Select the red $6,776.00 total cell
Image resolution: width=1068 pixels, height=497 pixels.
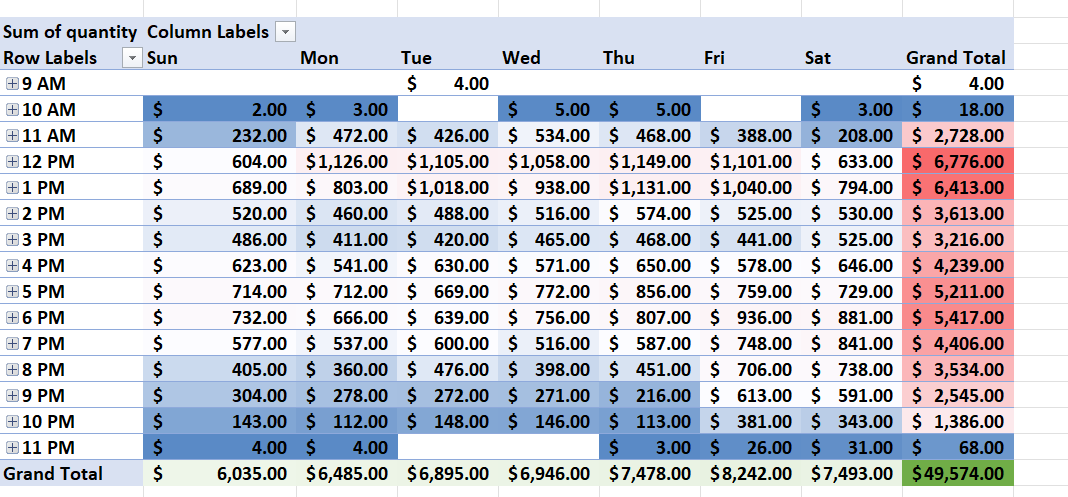coord(957,162)
